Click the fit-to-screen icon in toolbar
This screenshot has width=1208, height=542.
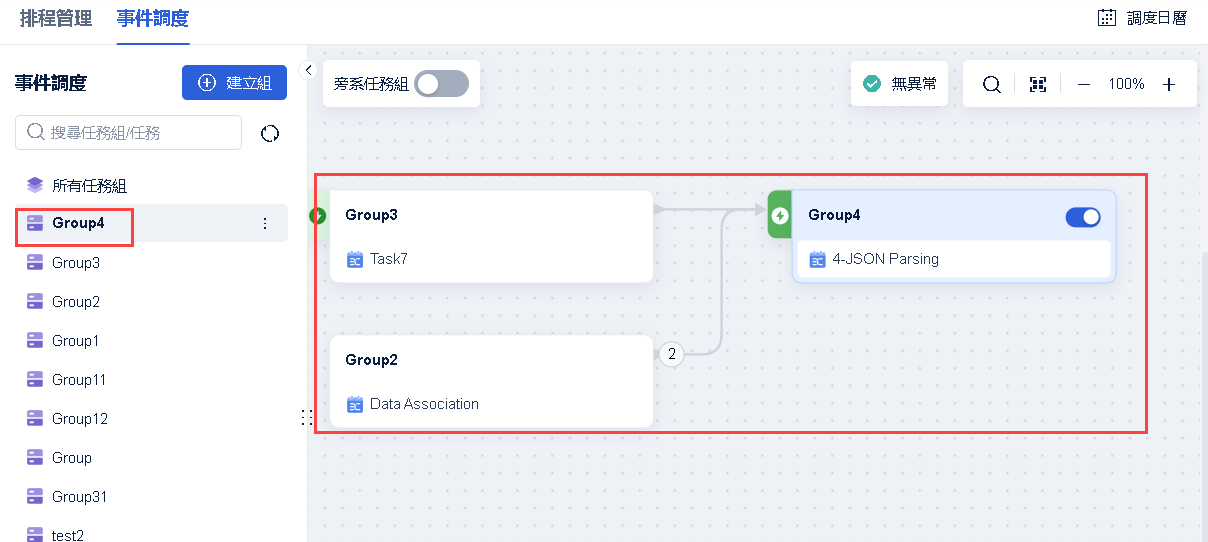(x=1038, y=85)
